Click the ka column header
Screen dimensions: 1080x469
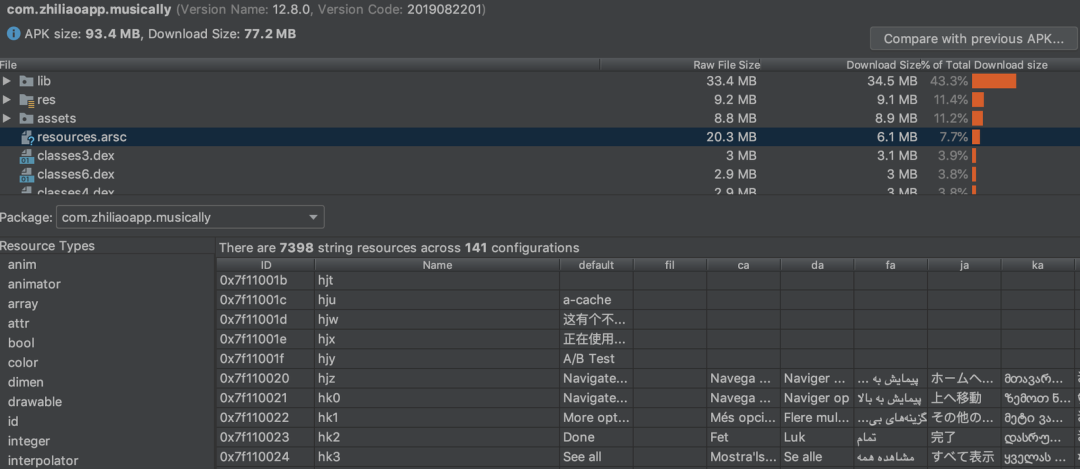(x=1038, y=265)
